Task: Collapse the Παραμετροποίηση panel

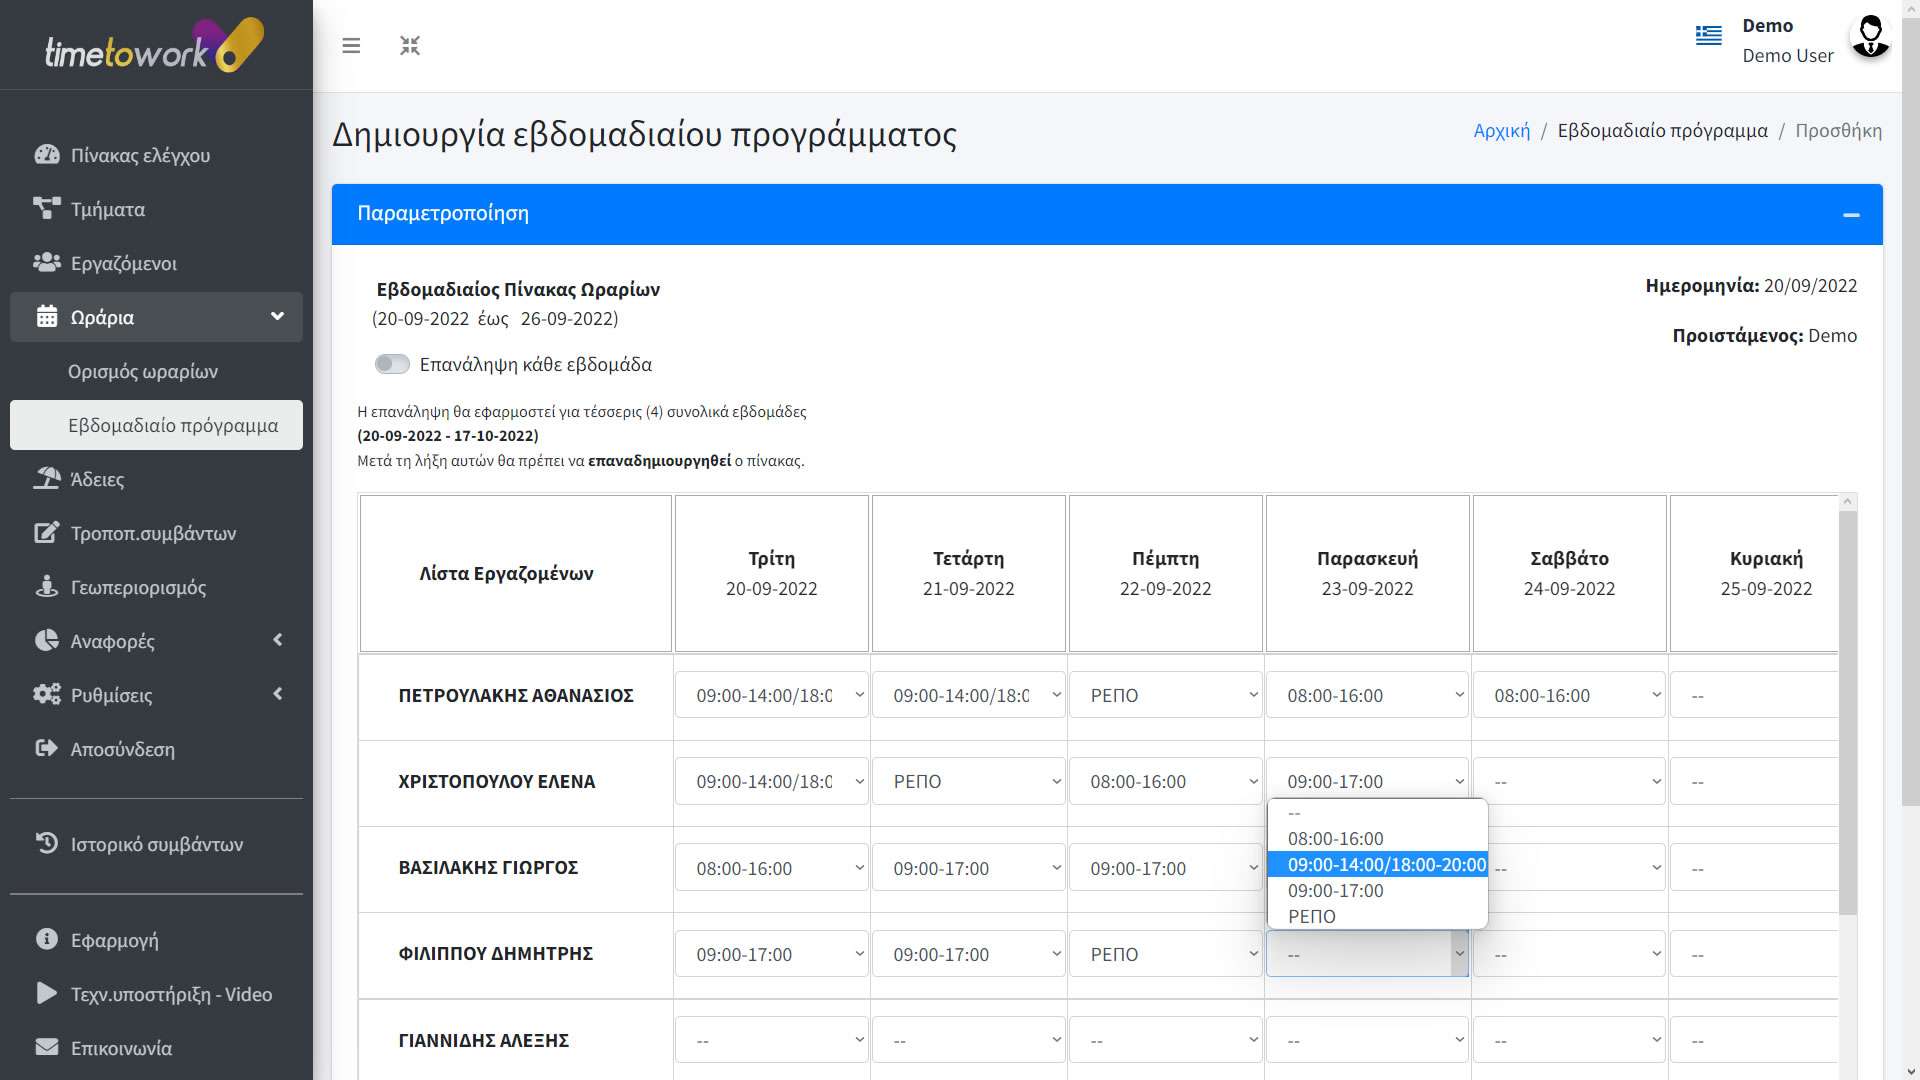Action: pos(1853,214)
